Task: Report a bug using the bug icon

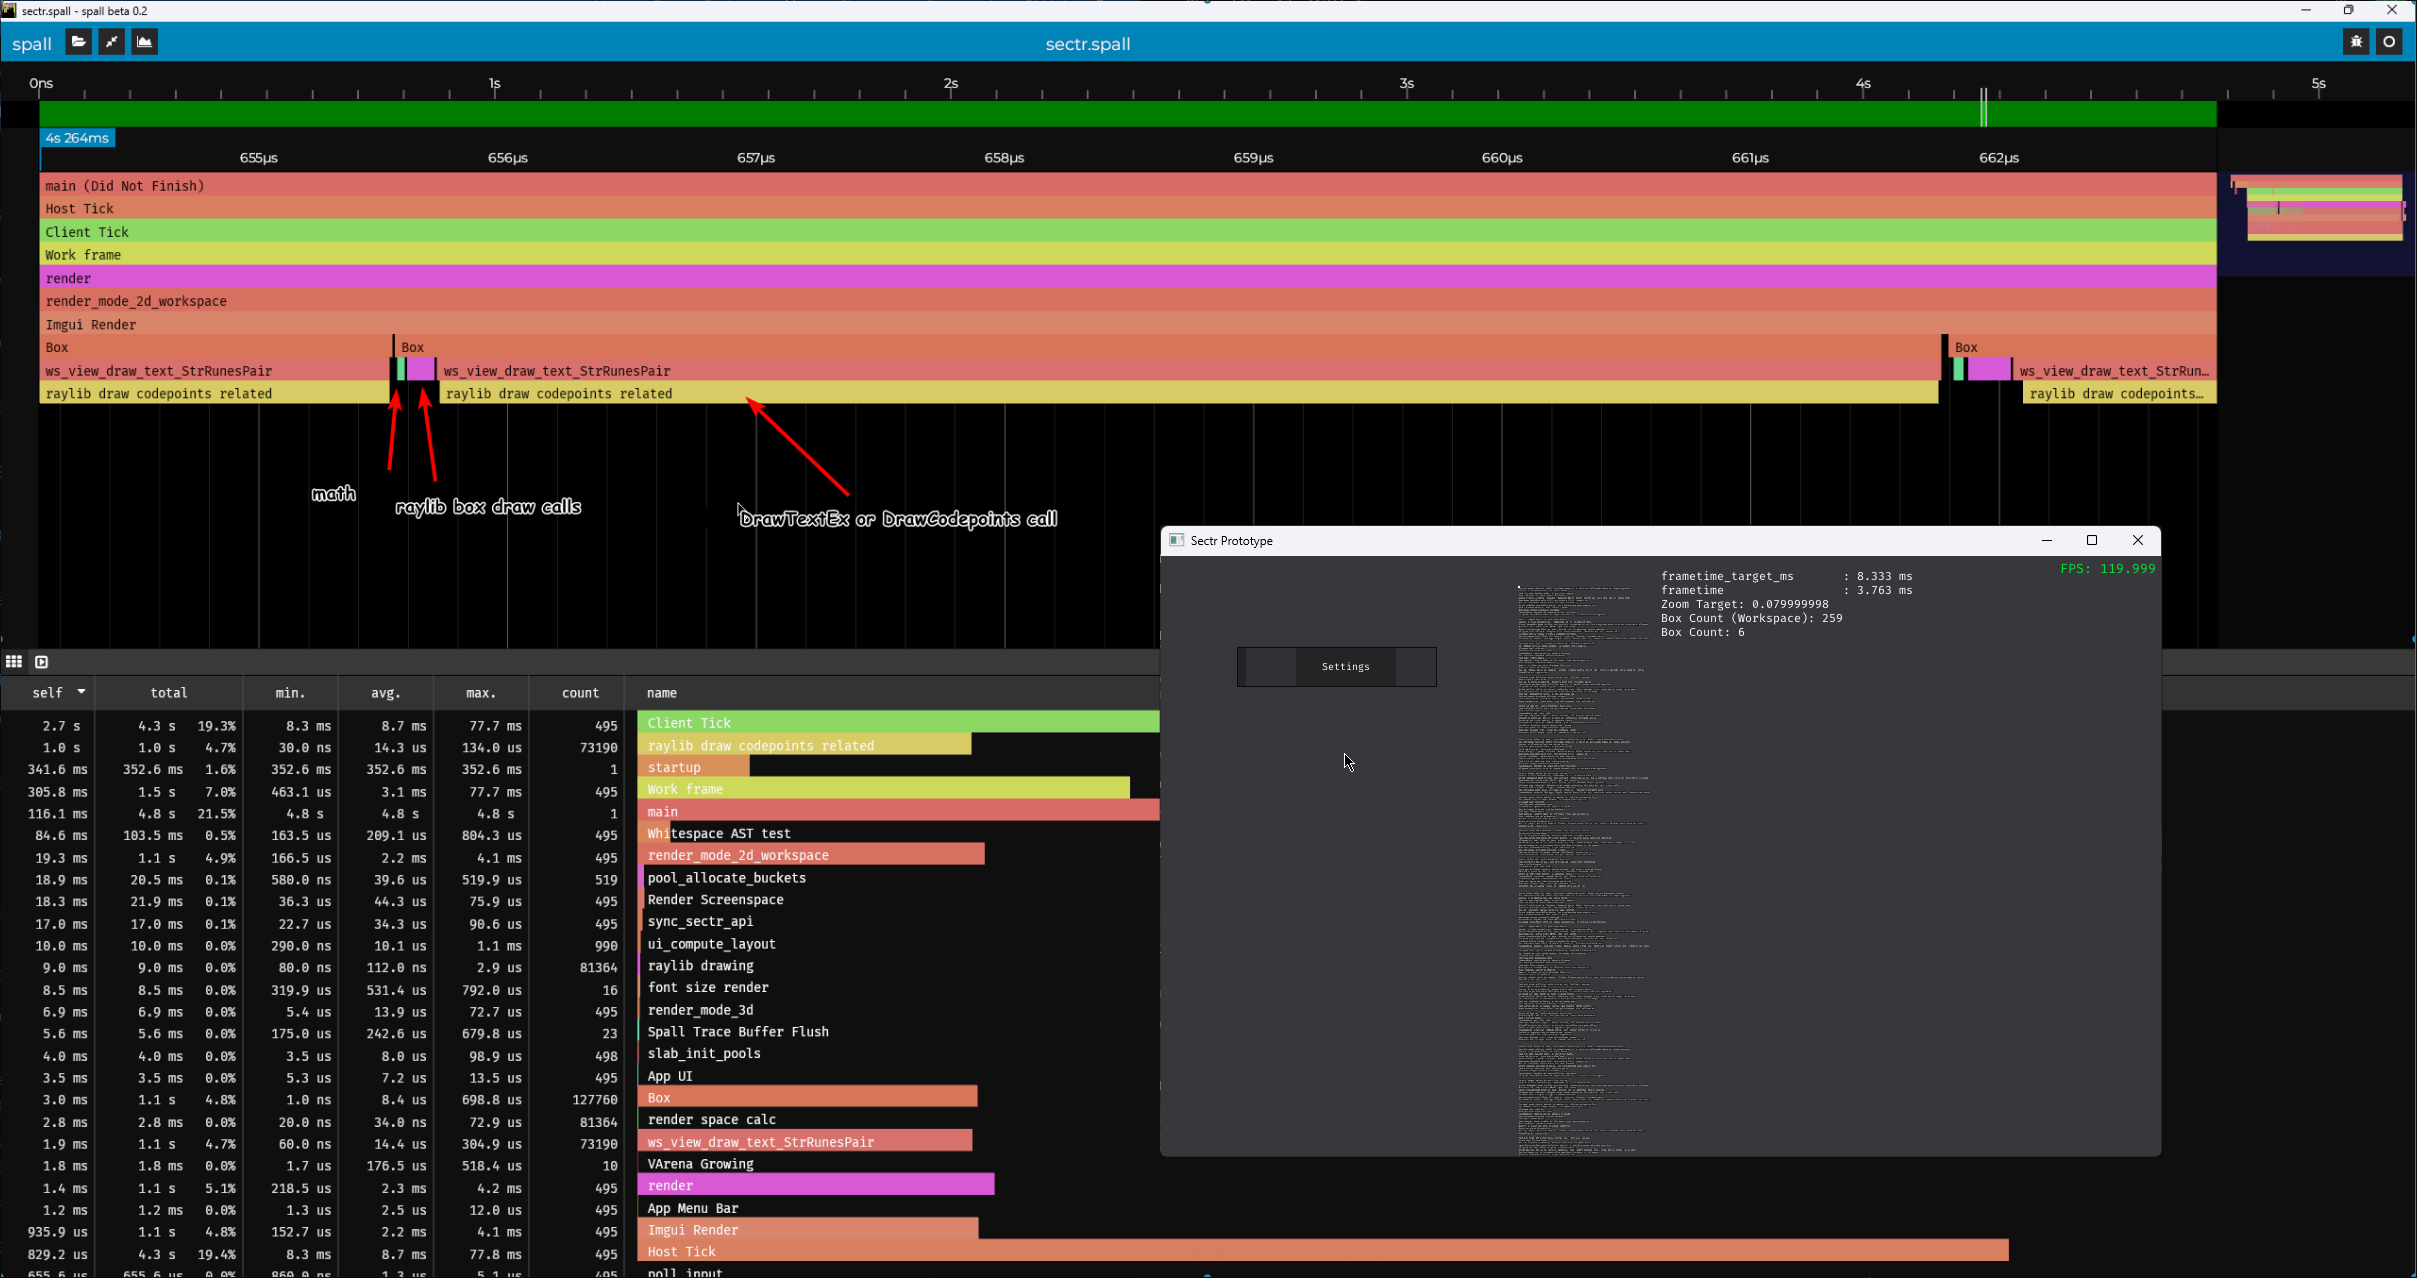Action: click(2356, 42)
